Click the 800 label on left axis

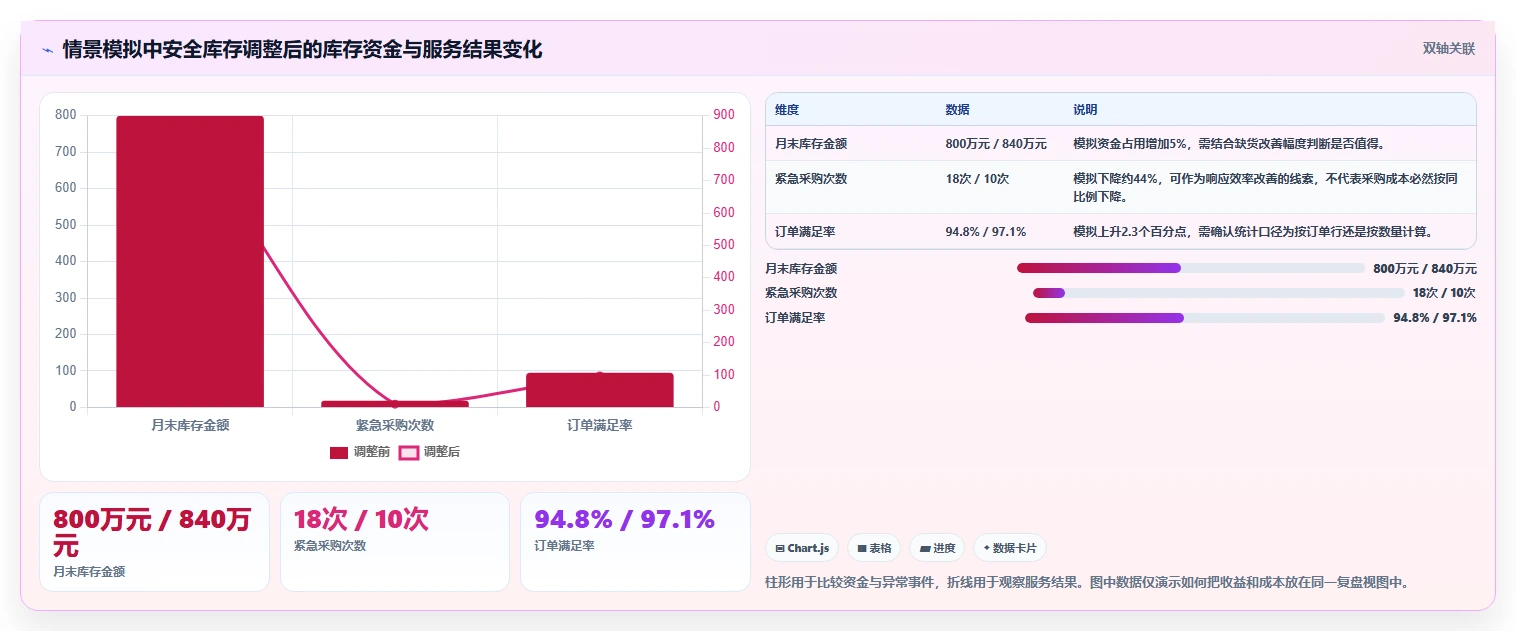(x=66, y=115)
